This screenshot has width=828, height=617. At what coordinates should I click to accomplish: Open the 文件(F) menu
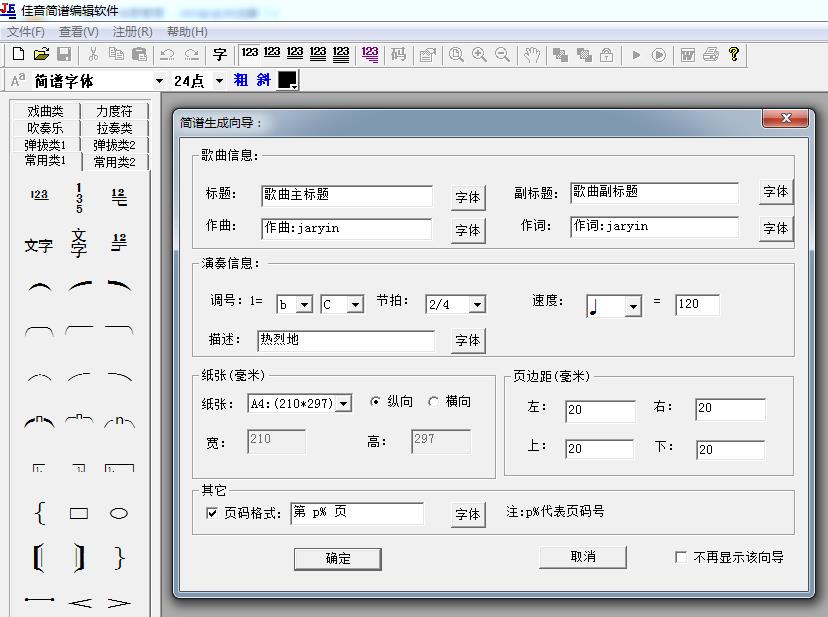(26, 32)
